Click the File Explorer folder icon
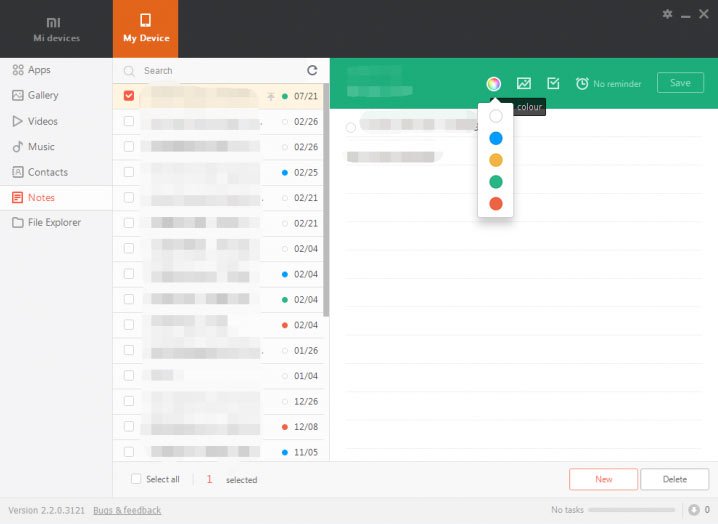Screen dimensions: 718x524 [18, 223]
